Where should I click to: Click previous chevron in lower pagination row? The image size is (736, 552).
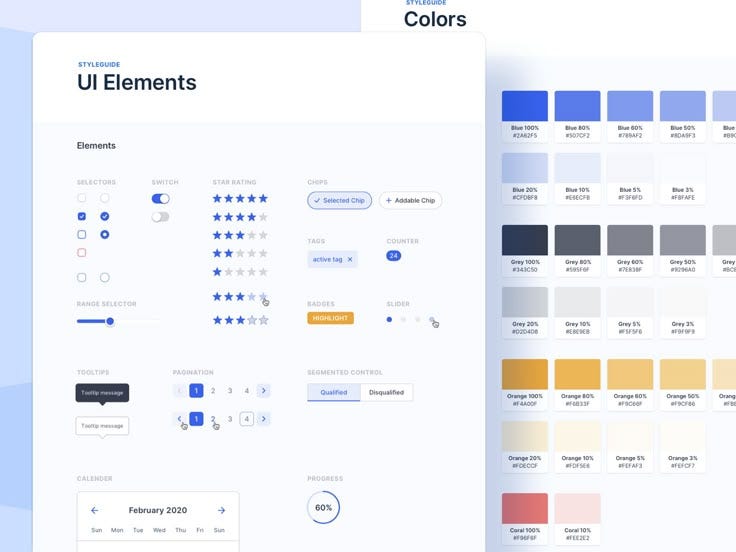click(x=179, y=419)
